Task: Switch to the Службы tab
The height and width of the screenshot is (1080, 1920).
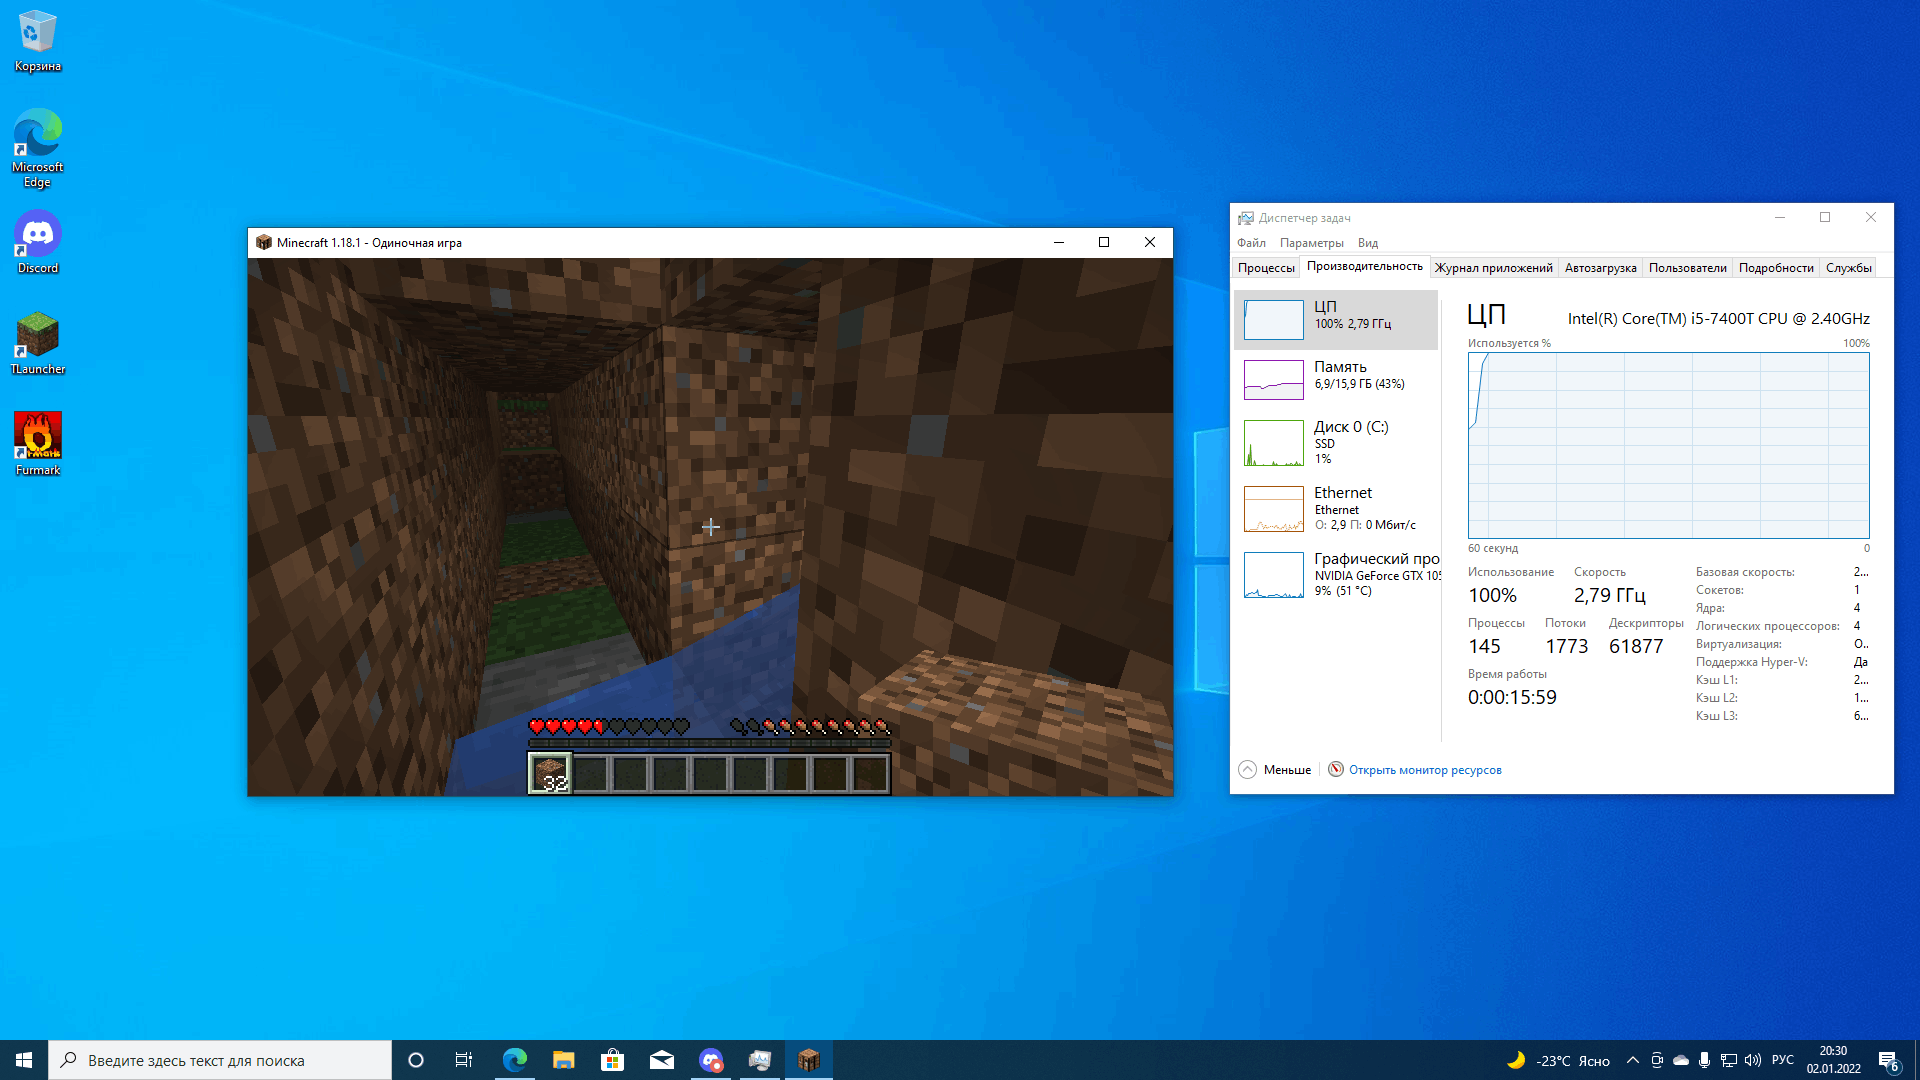Action: [x=1848, y=268]
